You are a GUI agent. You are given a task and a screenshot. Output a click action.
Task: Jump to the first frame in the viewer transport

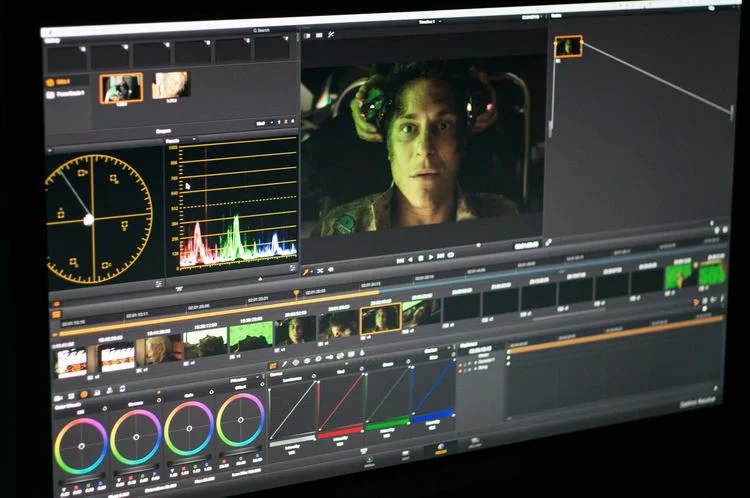coord(400,260)
